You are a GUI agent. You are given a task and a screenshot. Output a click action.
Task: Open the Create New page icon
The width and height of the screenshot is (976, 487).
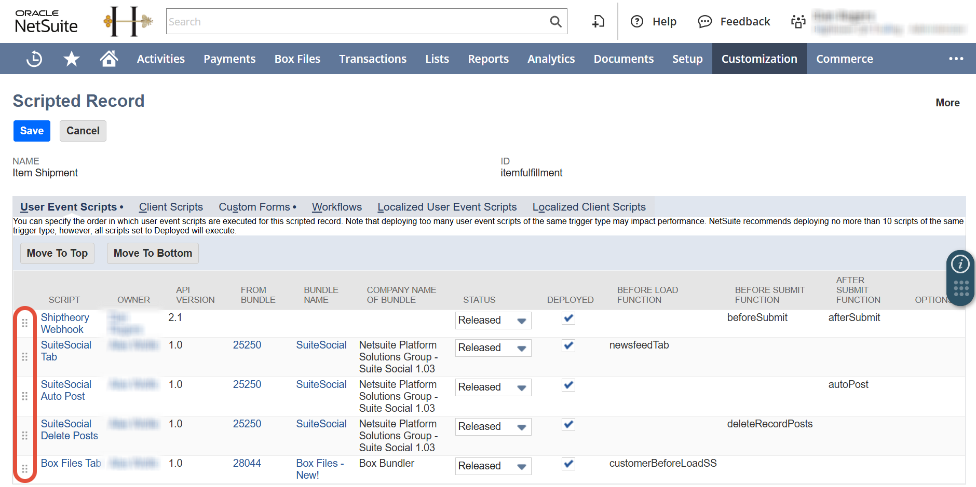click(x=598, y=21)
